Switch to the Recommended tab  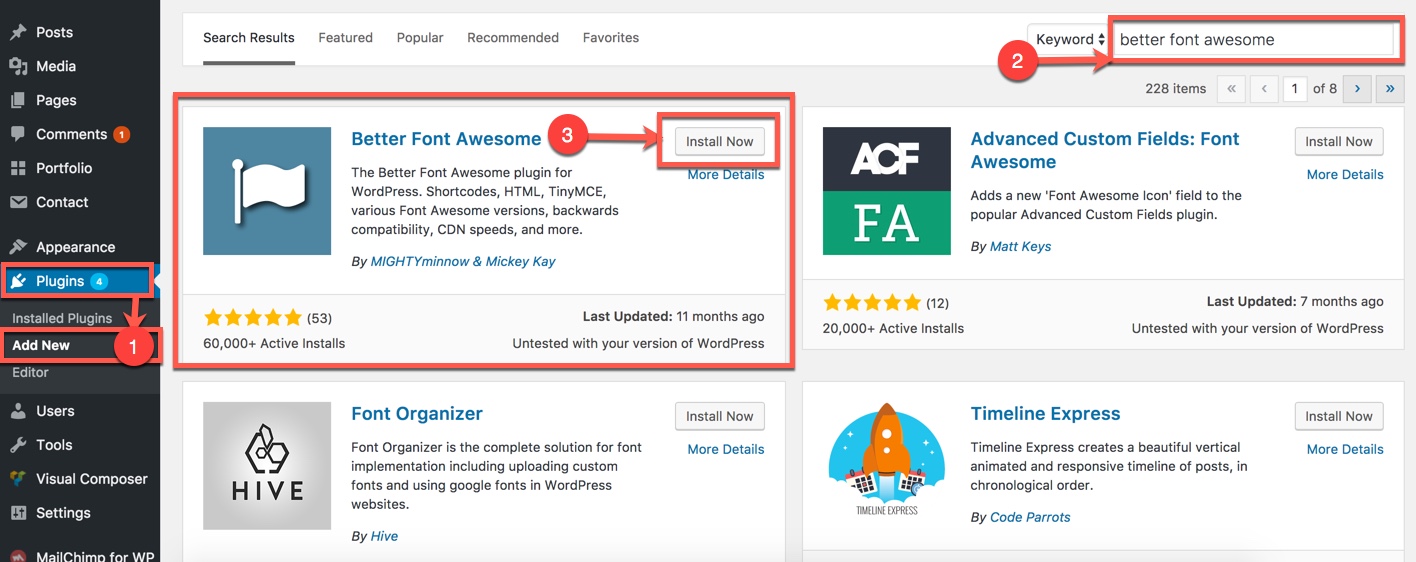513,38
